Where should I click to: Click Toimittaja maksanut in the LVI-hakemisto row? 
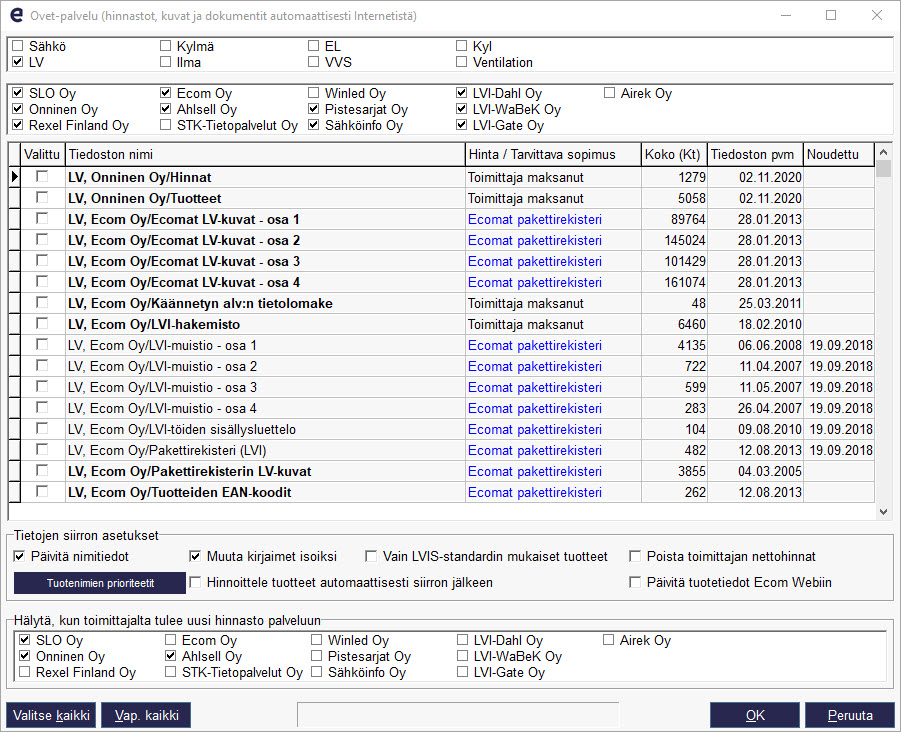click(x=526, y=324)
